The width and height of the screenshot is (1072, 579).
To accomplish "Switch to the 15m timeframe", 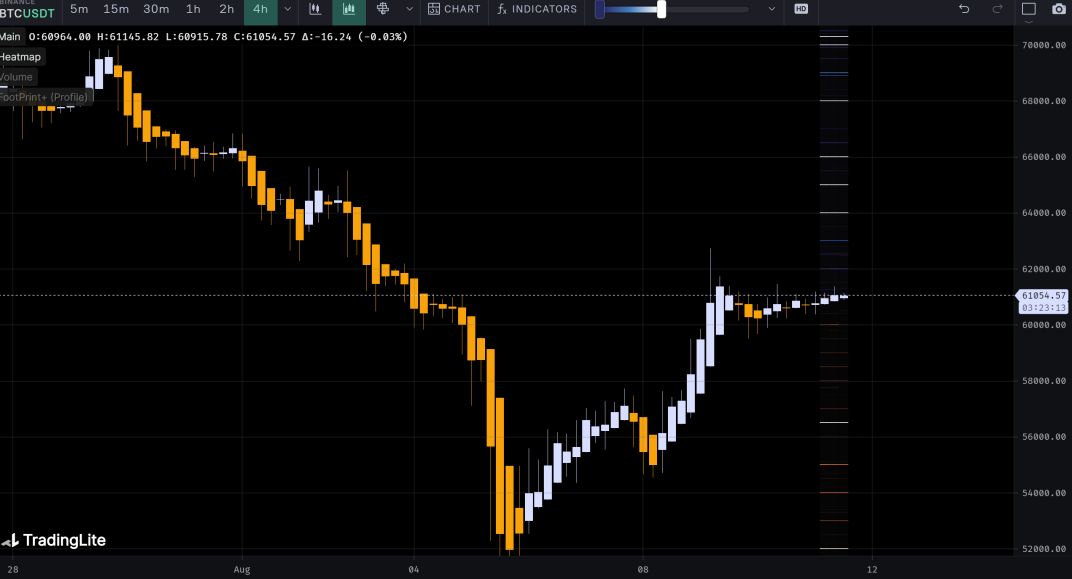I will (x=116, y=9).
